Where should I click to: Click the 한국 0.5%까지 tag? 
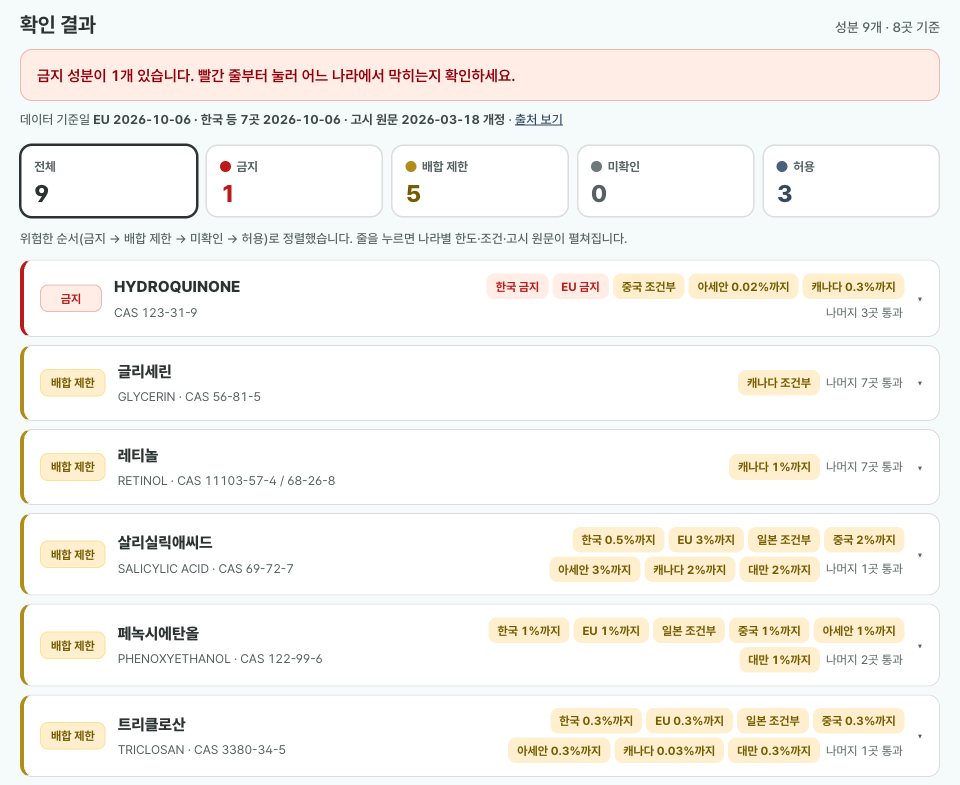(618, 539)
